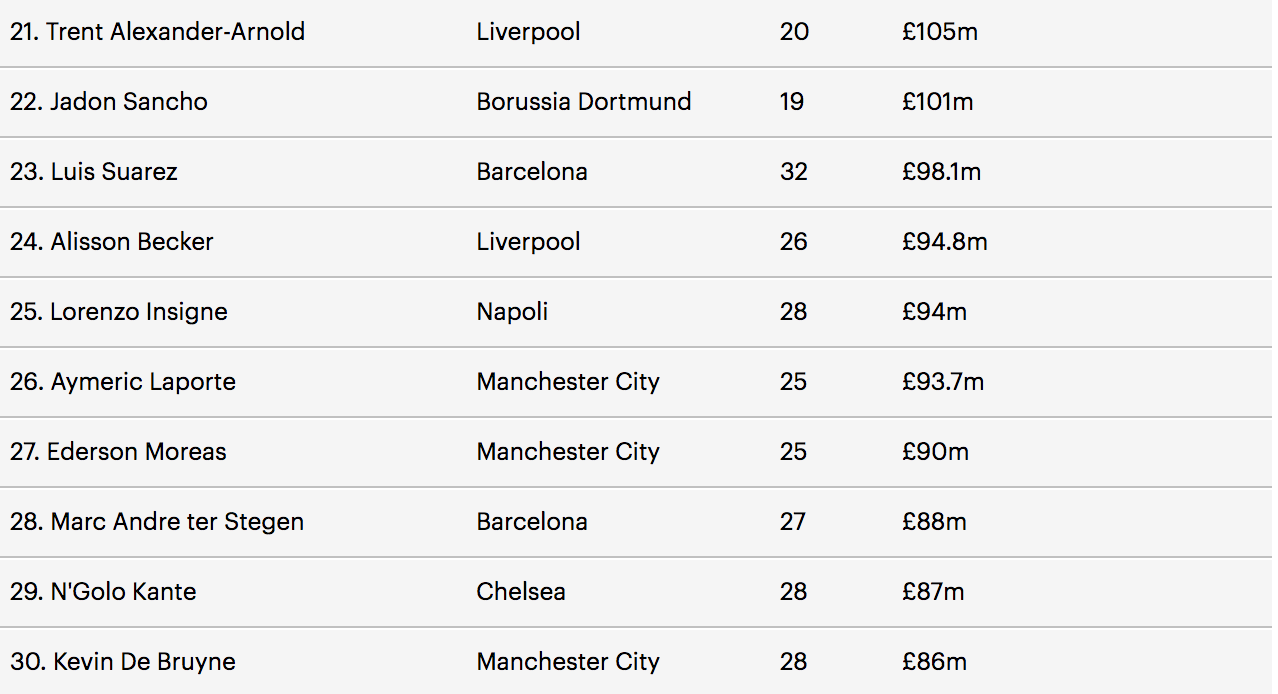The image size is (1278, 694).
Task: Click the N'Golo Kante entry
Action: tap(103, 592)
